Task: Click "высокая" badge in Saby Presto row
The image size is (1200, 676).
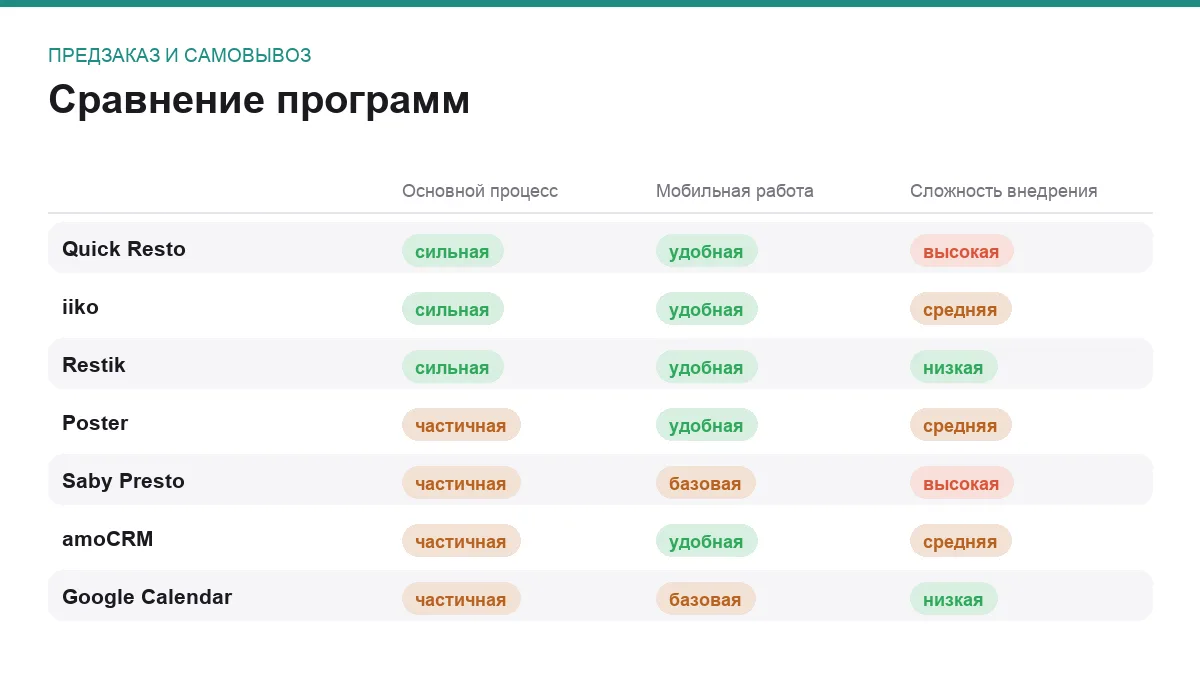Action: (962, 483)
